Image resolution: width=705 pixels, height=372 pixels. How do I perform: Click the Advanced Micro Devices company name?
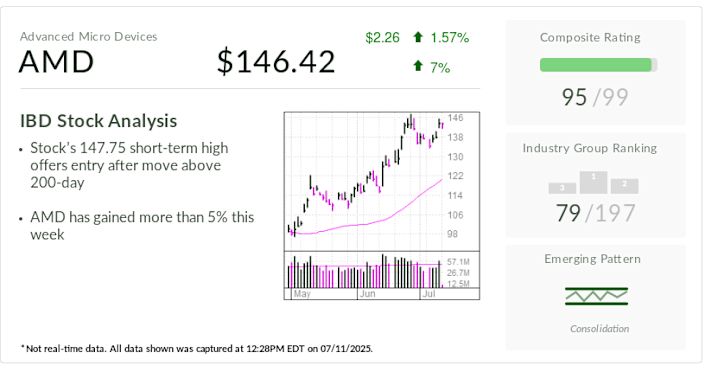tap(89, 36)
